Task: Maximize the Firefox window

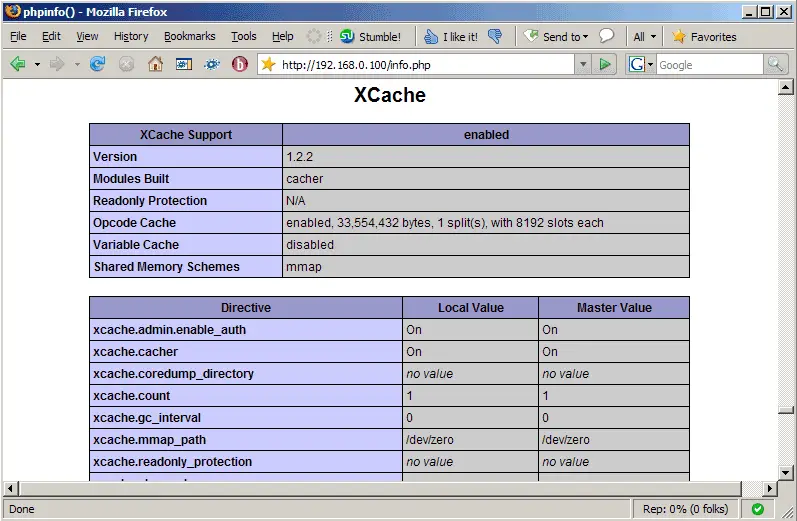Action: coord(765,11)
